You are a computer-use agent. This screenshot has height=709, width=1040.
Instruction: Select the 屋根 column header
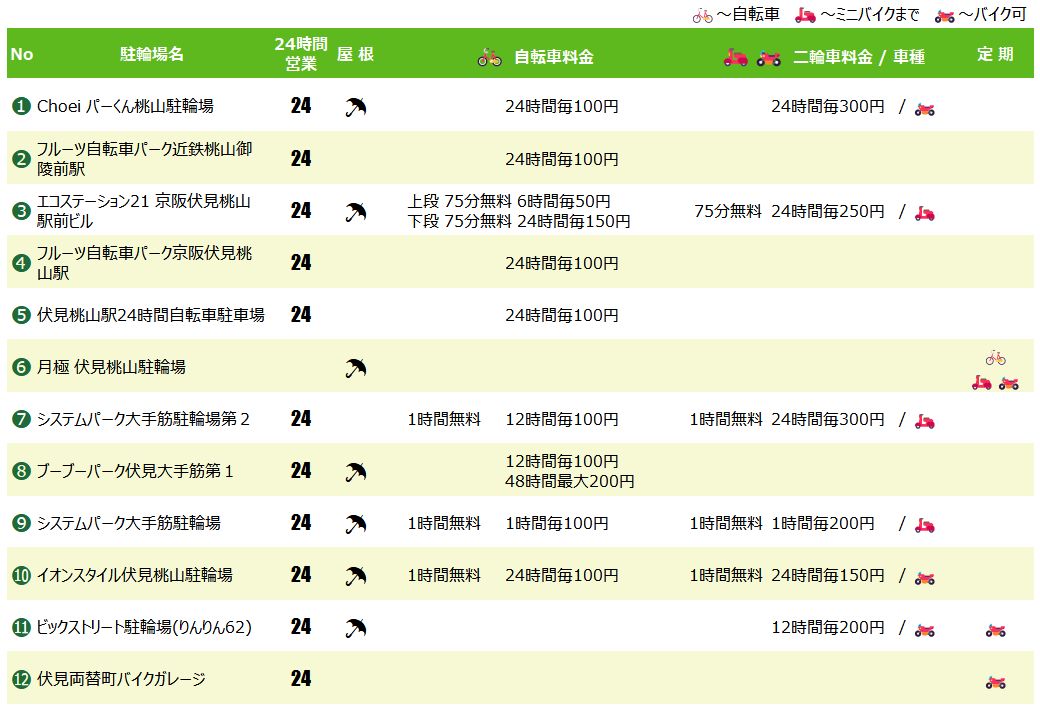[355, 54]
